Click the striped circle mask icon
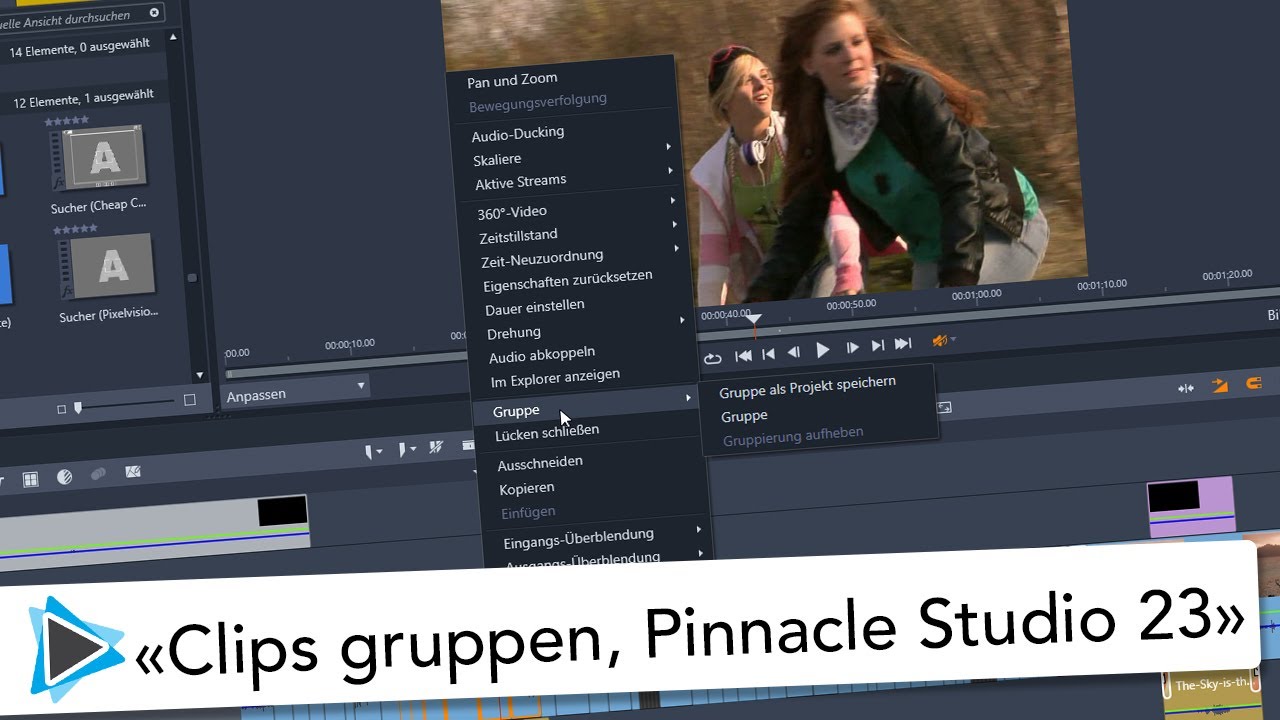The height and width of the screenshot is (720, 1280). pyautogui.click(x=64, y=478)
